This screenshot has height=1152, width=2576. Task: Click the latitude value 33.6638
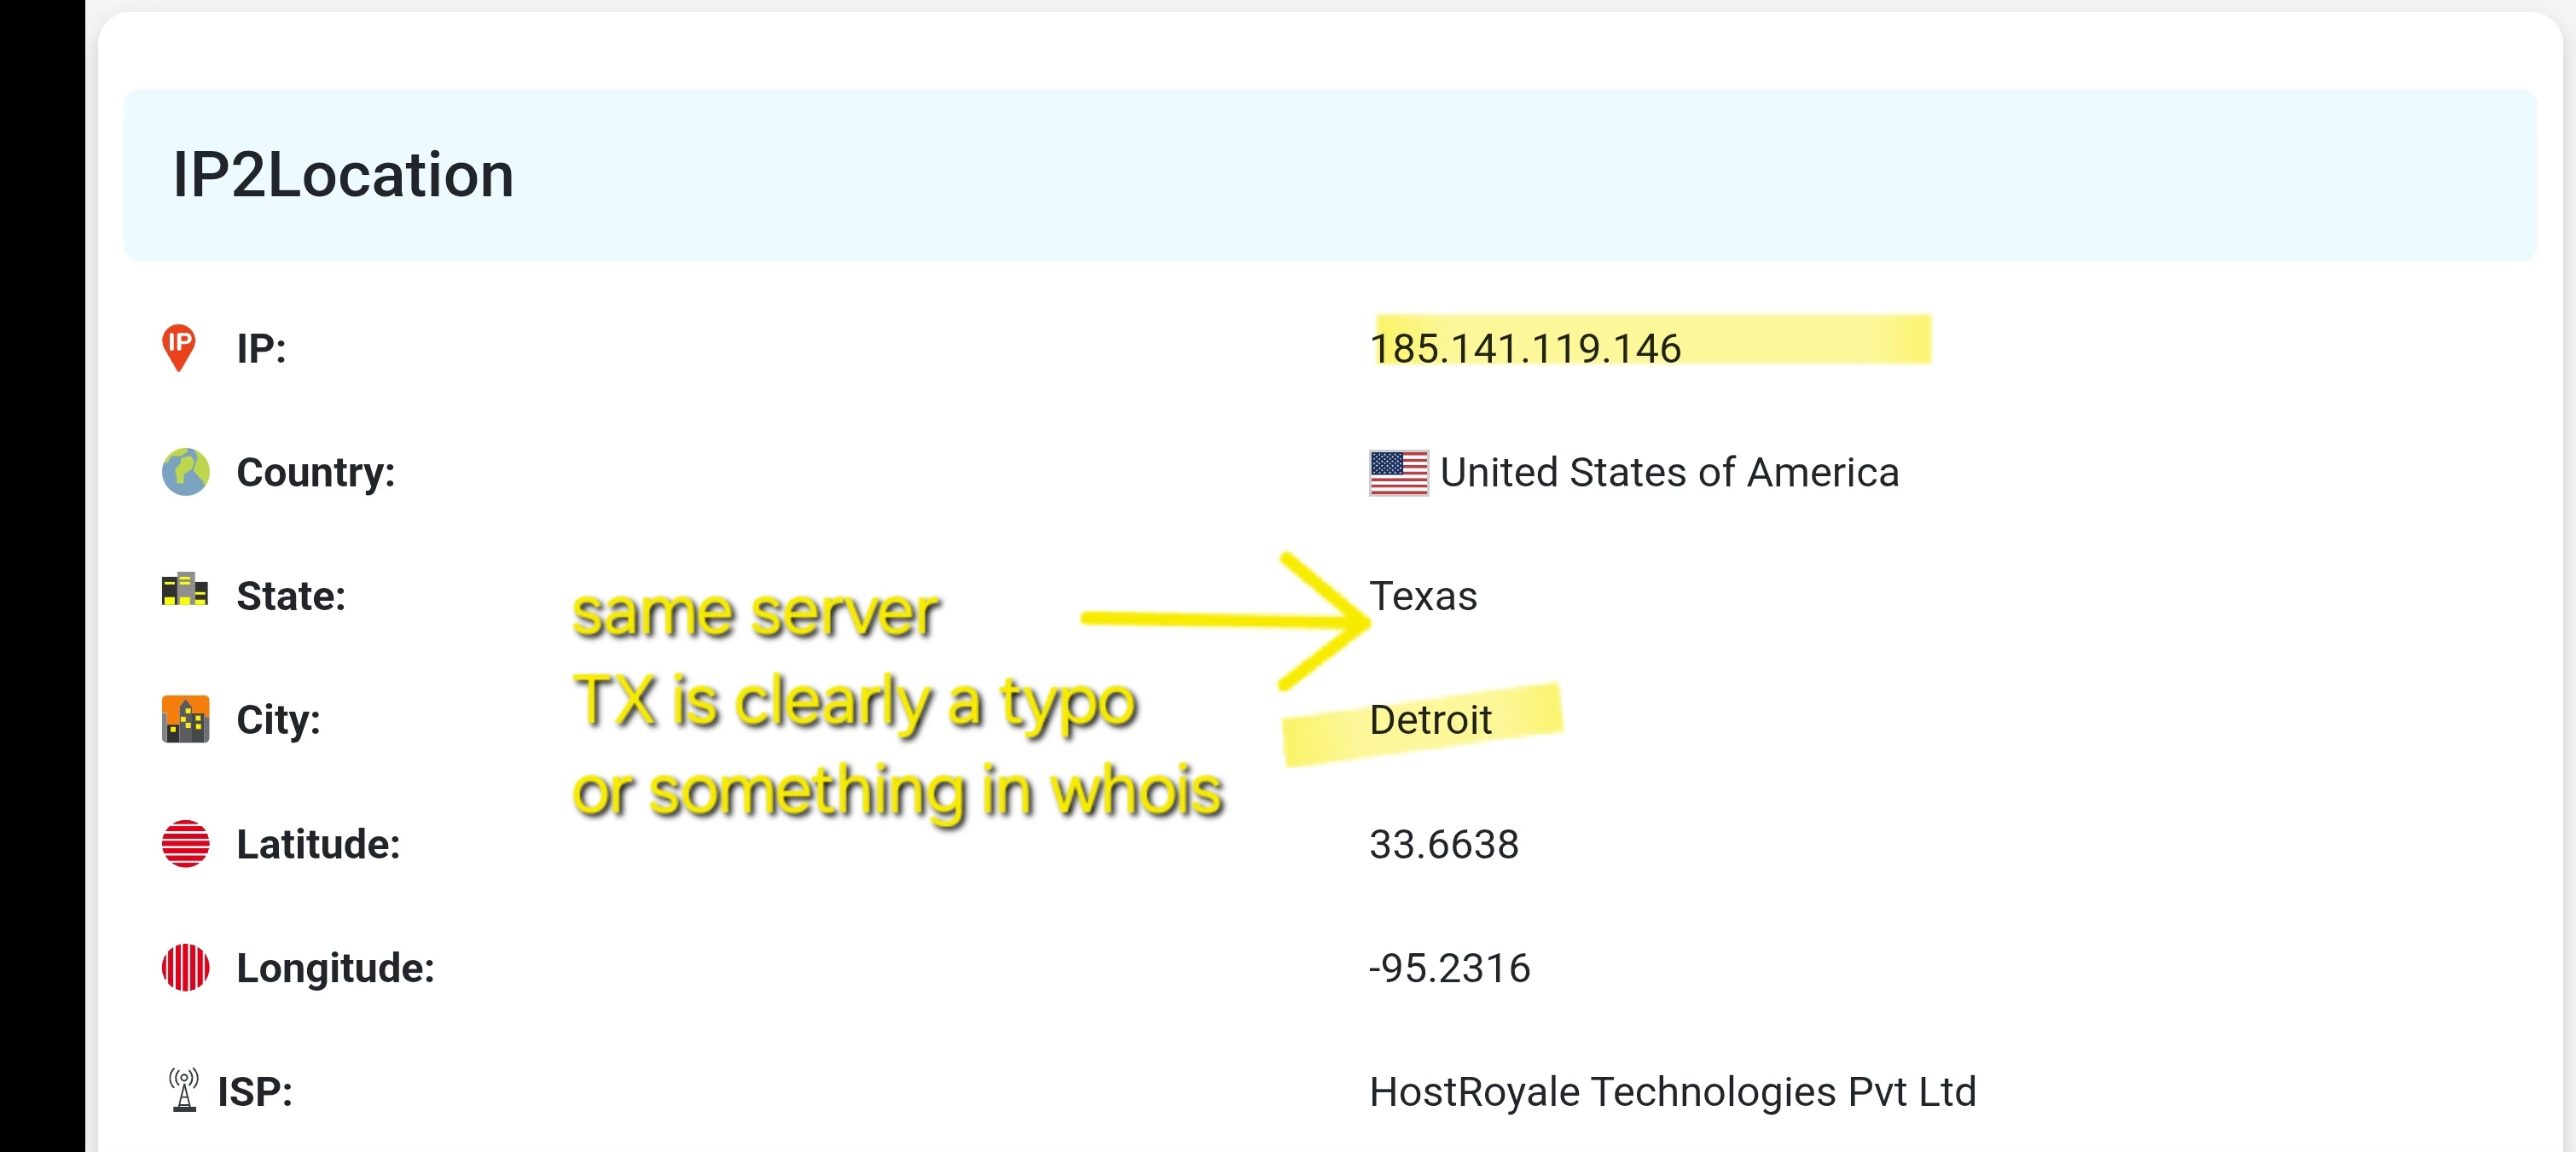click(x=1444, y=844)
